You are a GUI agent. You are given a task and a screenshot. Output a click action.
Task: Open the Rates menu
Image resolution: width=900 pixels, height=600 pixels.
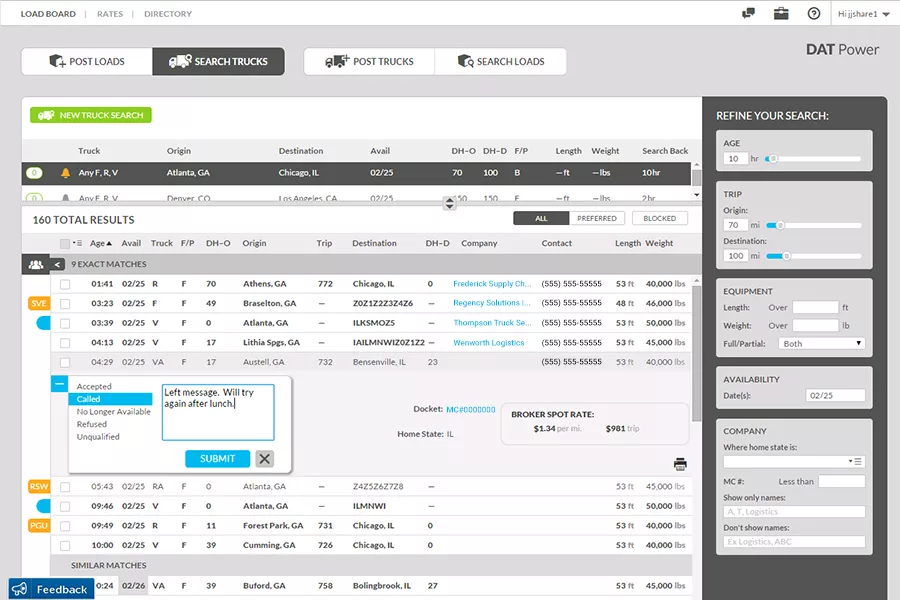coord(110,14)
